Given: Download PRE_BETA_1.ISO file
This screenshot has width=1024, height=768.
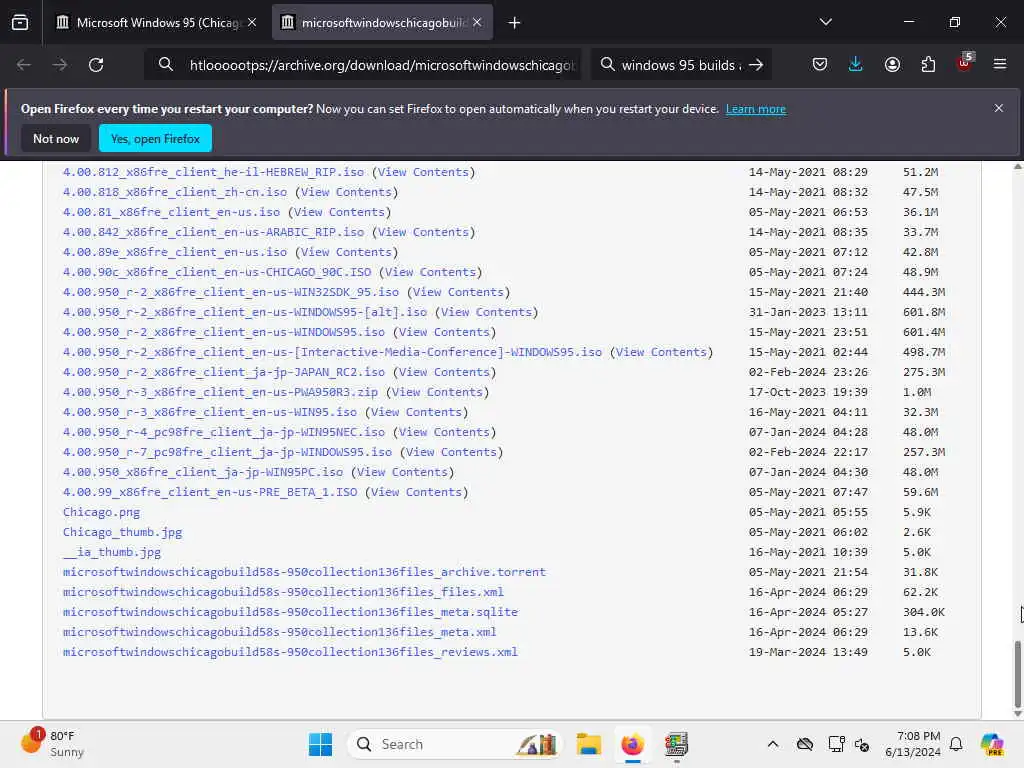Looking at the screenshot, I should [x=210, y=492].
